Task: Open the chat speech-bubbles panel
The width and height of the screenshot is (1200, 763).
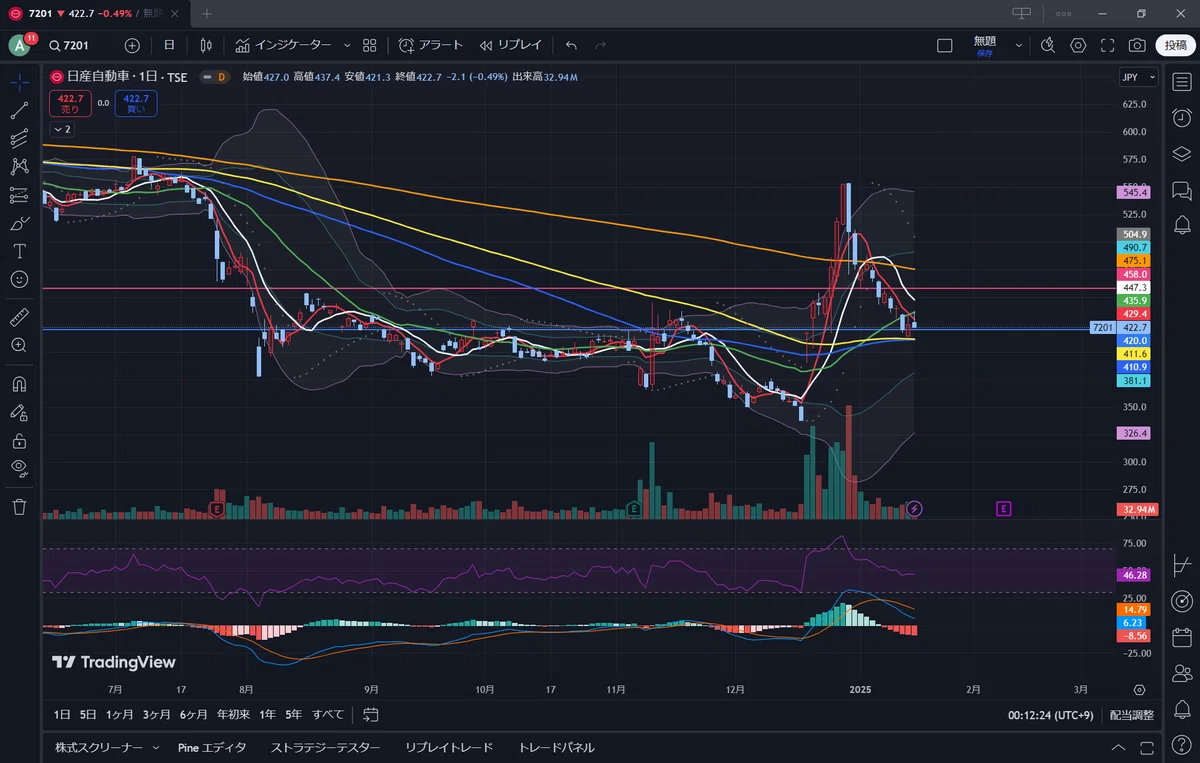Action: 1182,190
